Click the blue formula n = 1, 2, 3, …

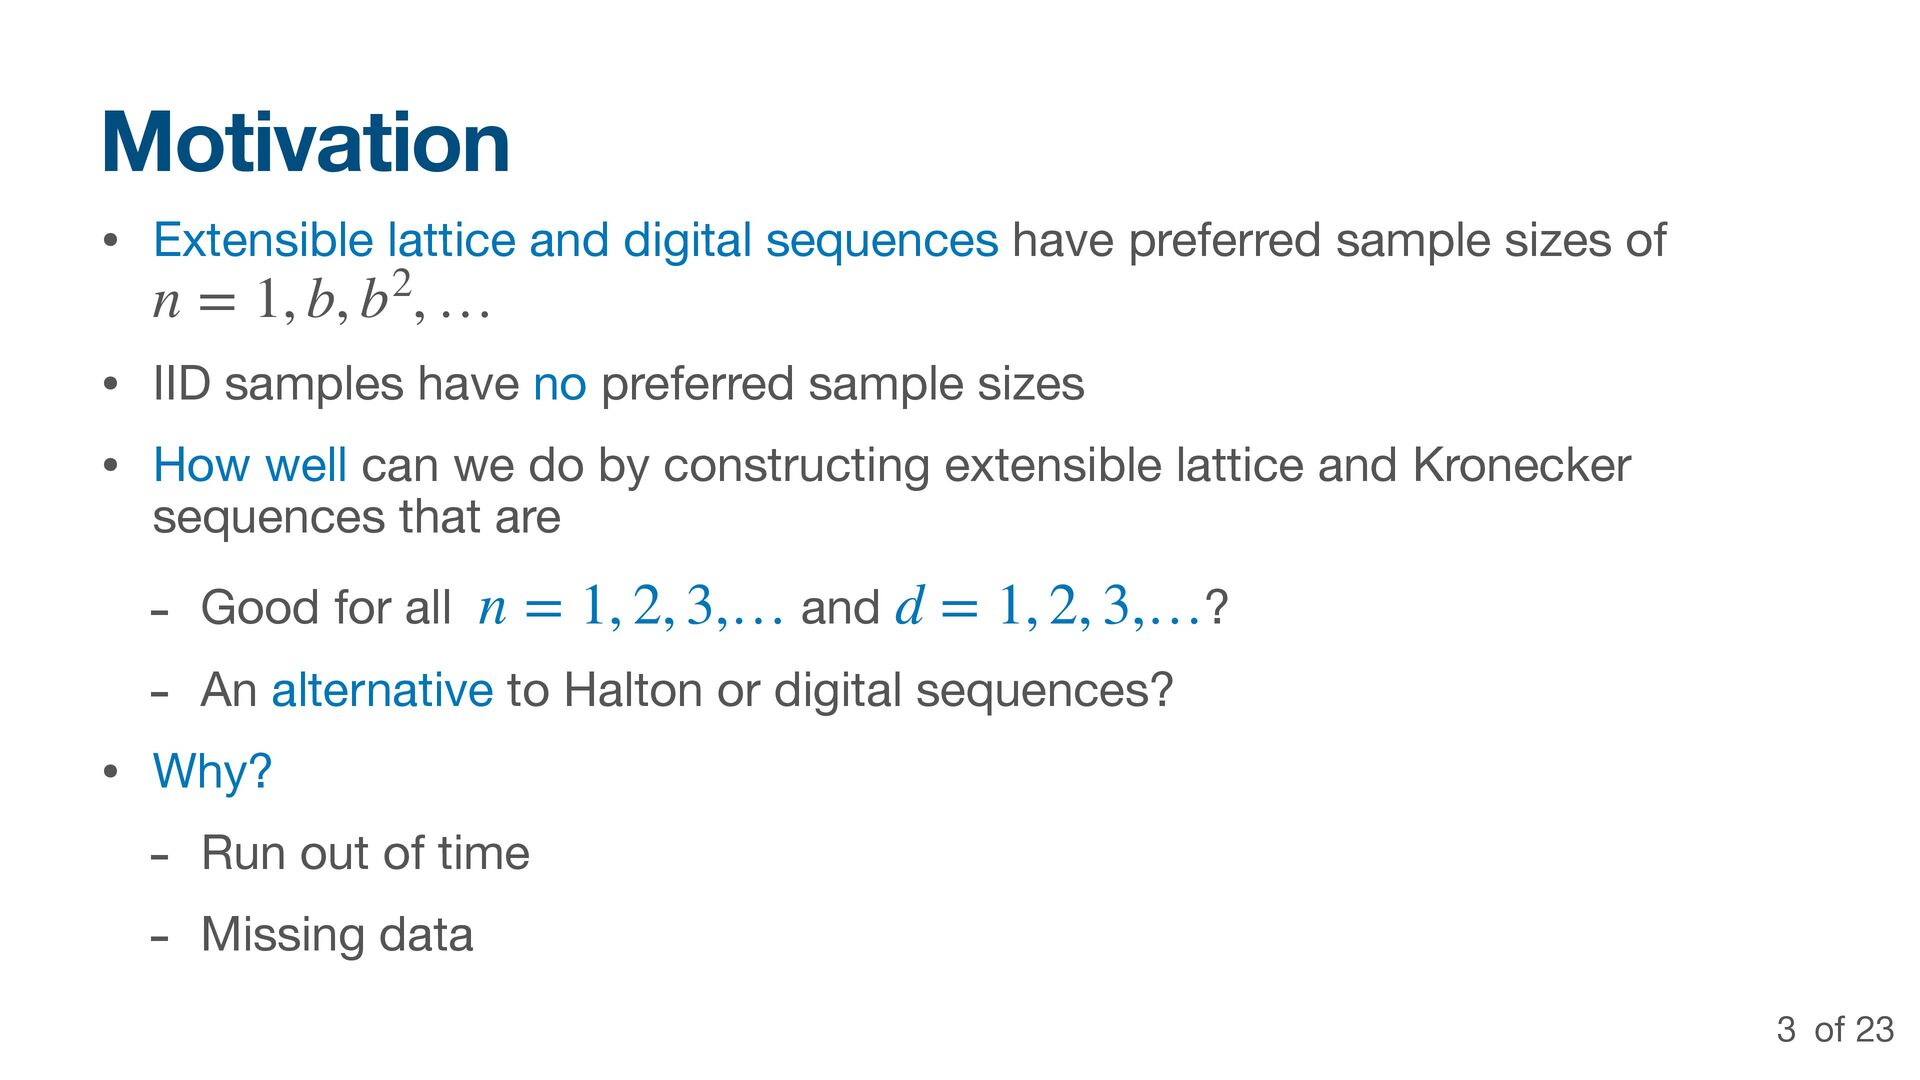pos(631,607)
